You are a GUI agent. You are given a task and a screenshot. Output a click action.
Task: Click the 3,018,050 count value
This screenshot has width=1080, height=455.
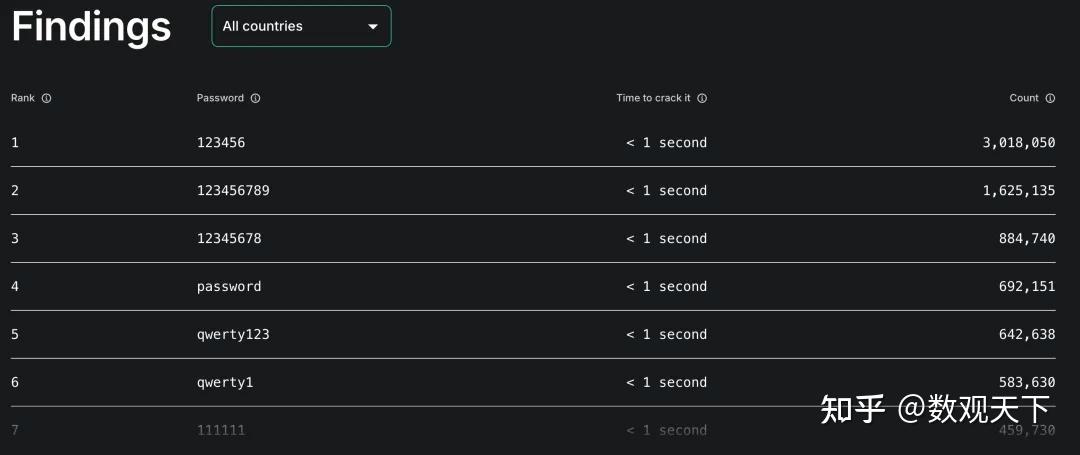pos(1019,143)
